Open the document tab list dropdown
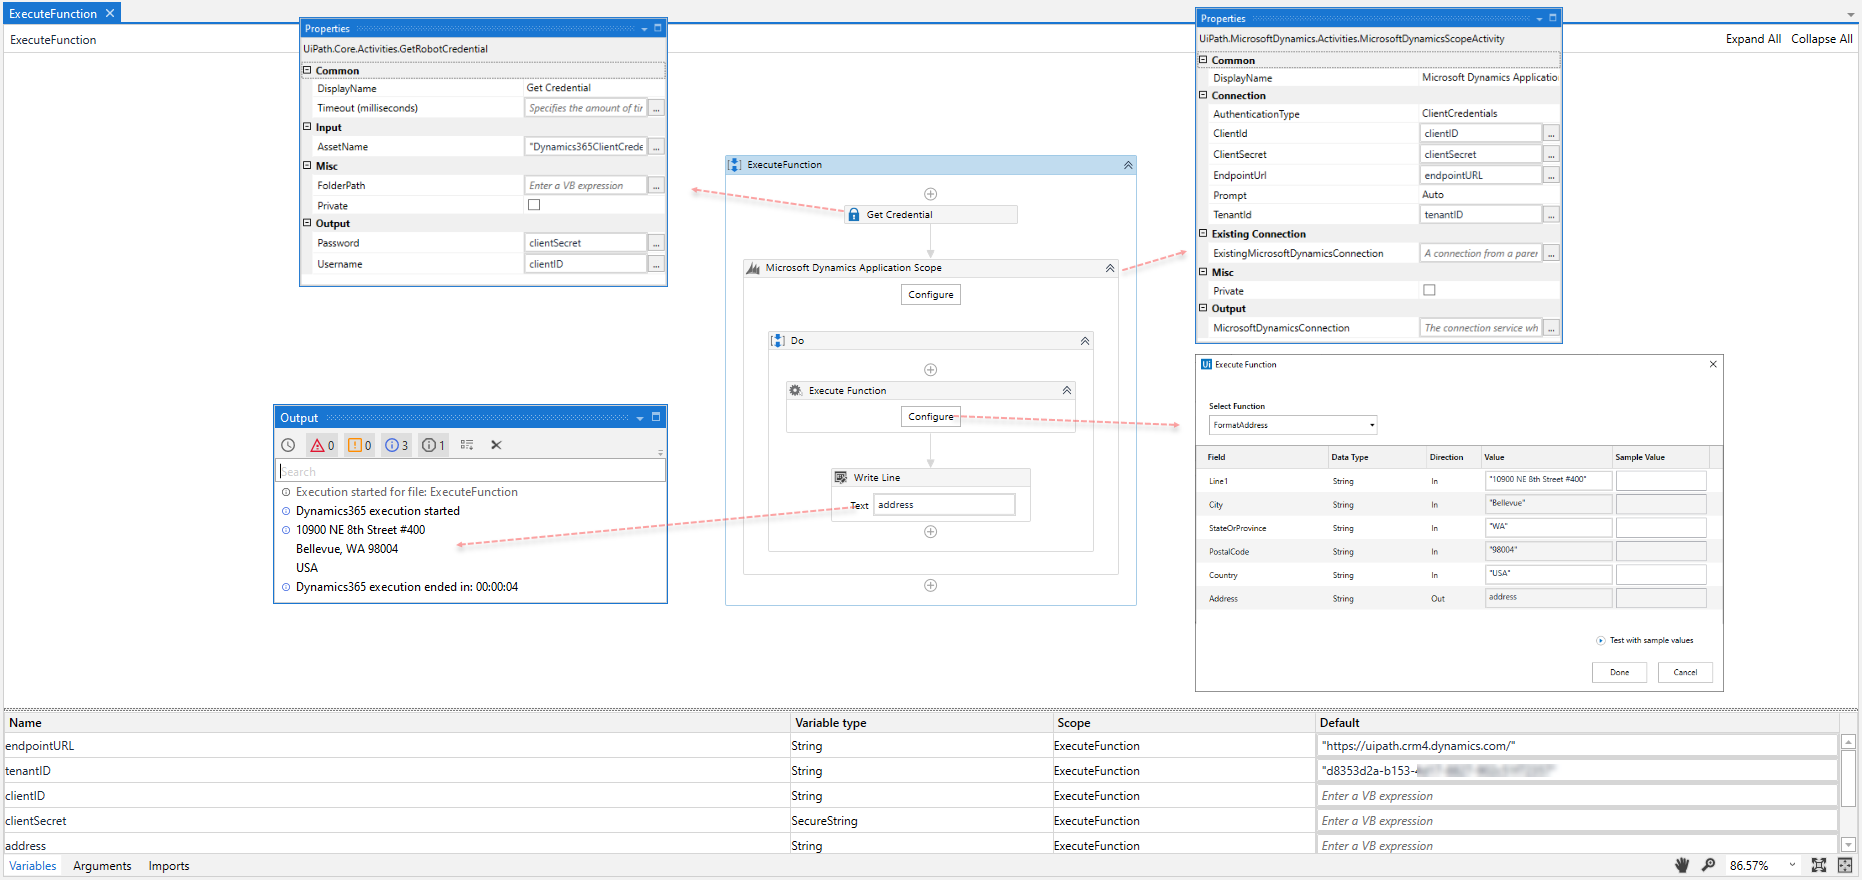Viewport: 1862px width, 880px height. (1850, 14)
